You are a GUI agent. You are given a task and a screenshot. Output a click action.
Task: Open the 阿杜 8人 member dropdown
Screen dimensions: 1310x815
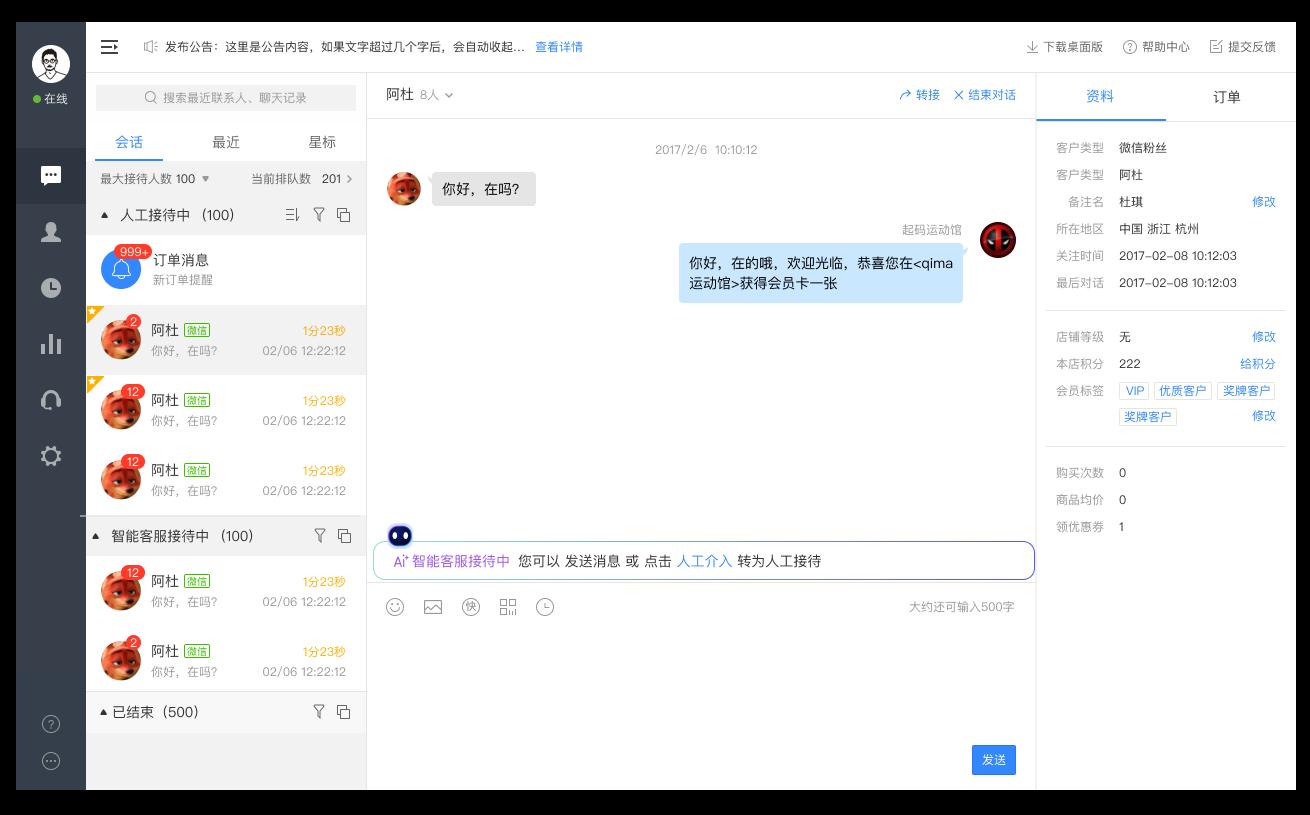point(449,96)
